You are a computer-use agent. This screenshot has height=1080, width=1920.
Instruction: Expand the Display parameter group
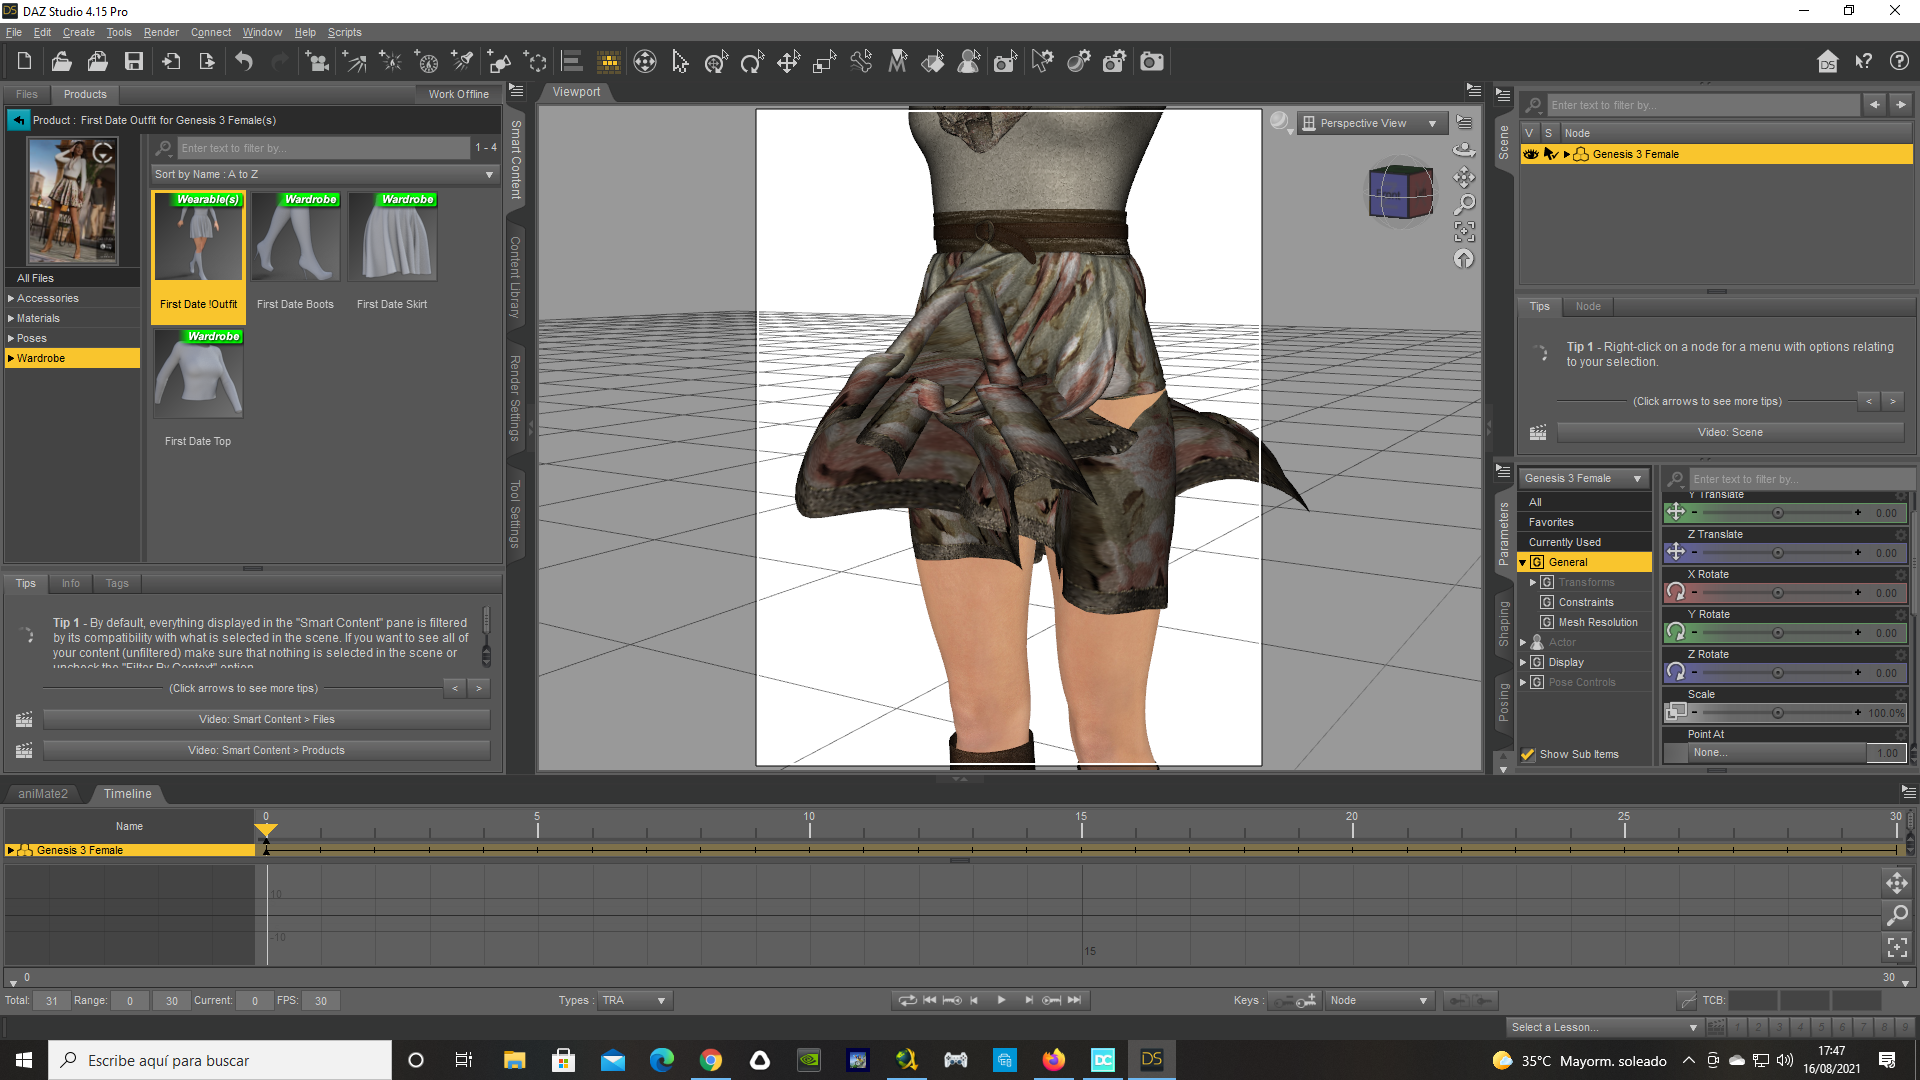1523,662
